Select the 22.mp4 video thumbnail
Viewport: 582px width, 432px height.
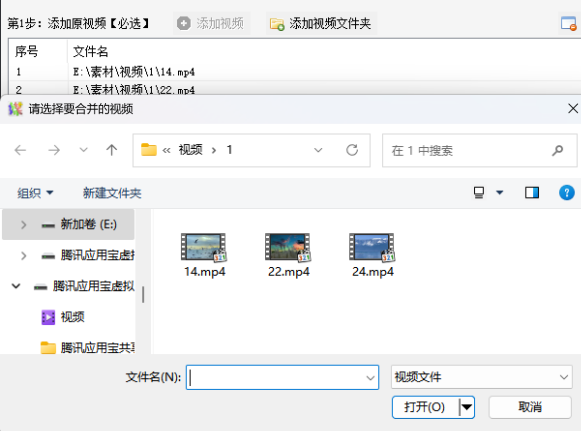(288, 255)
